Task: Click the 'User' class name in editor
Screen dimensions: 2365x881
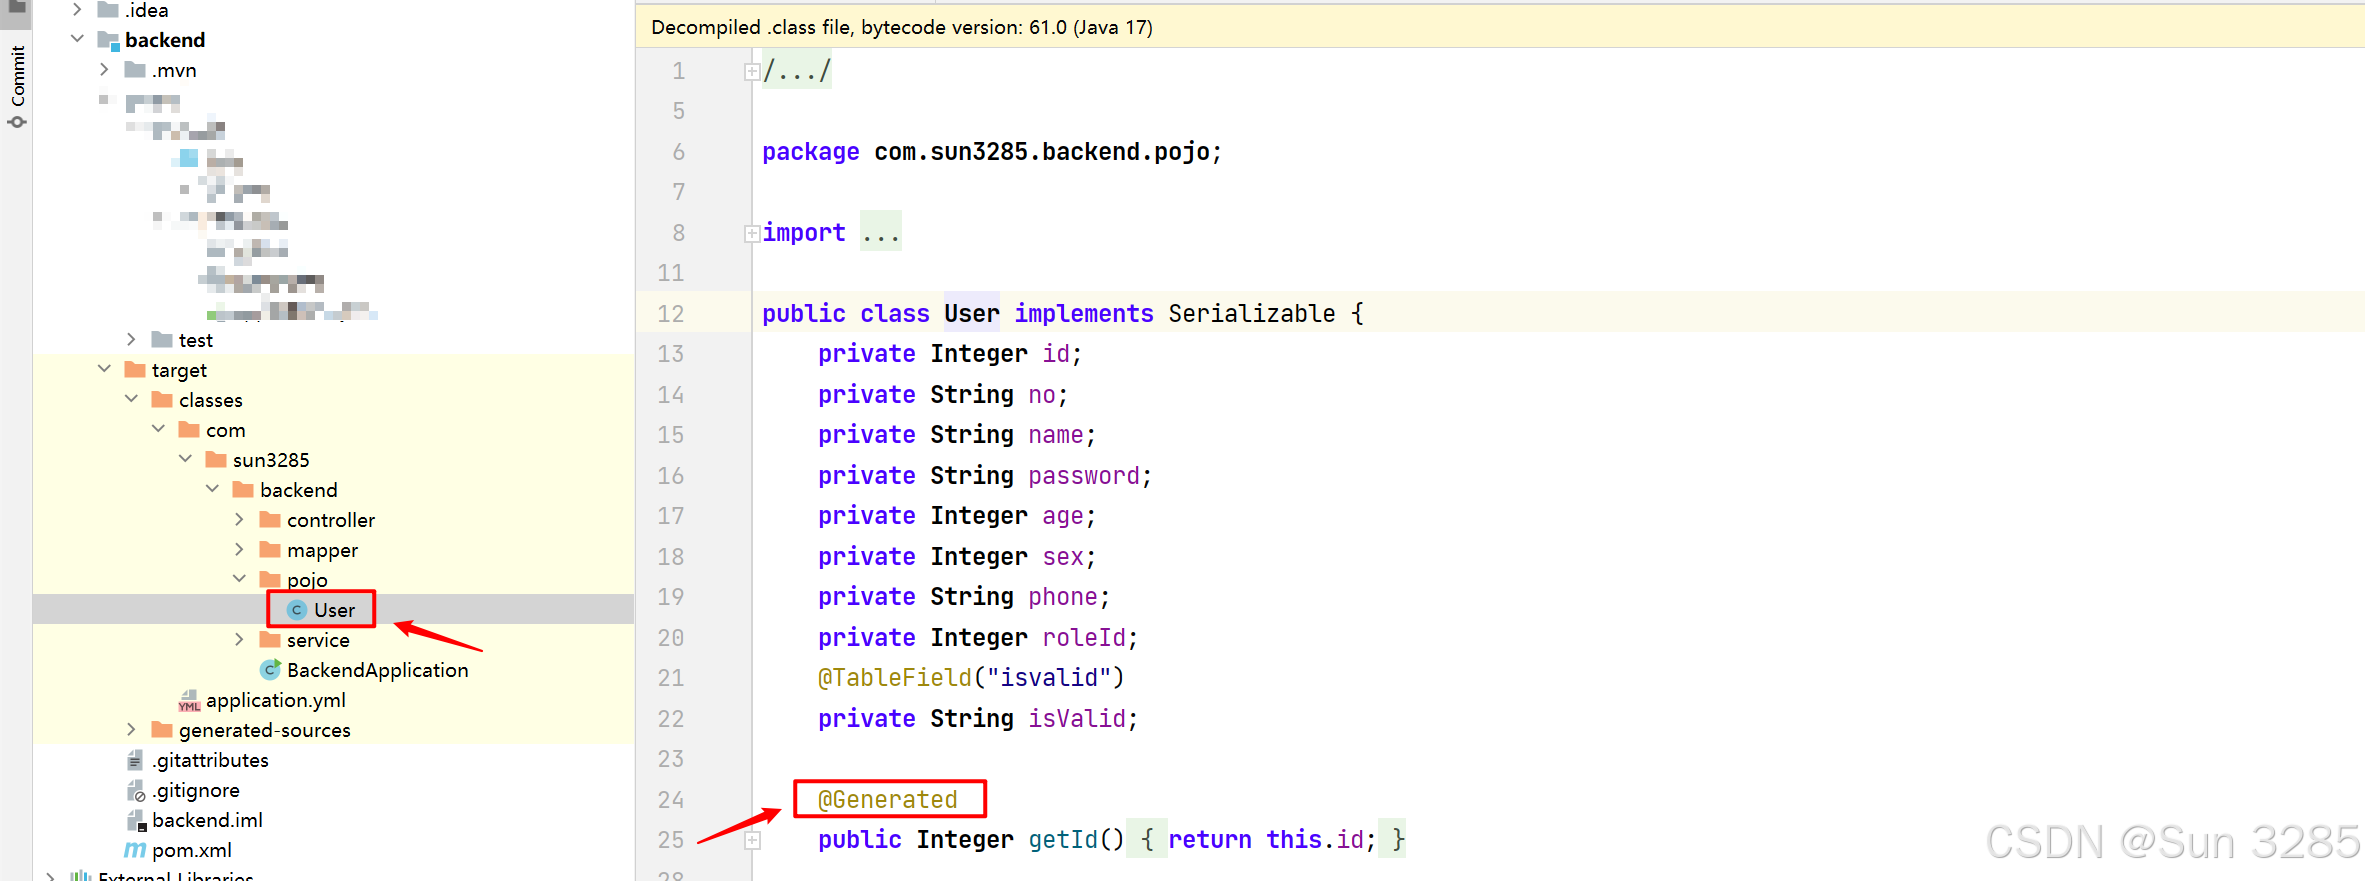Action: 971,314
